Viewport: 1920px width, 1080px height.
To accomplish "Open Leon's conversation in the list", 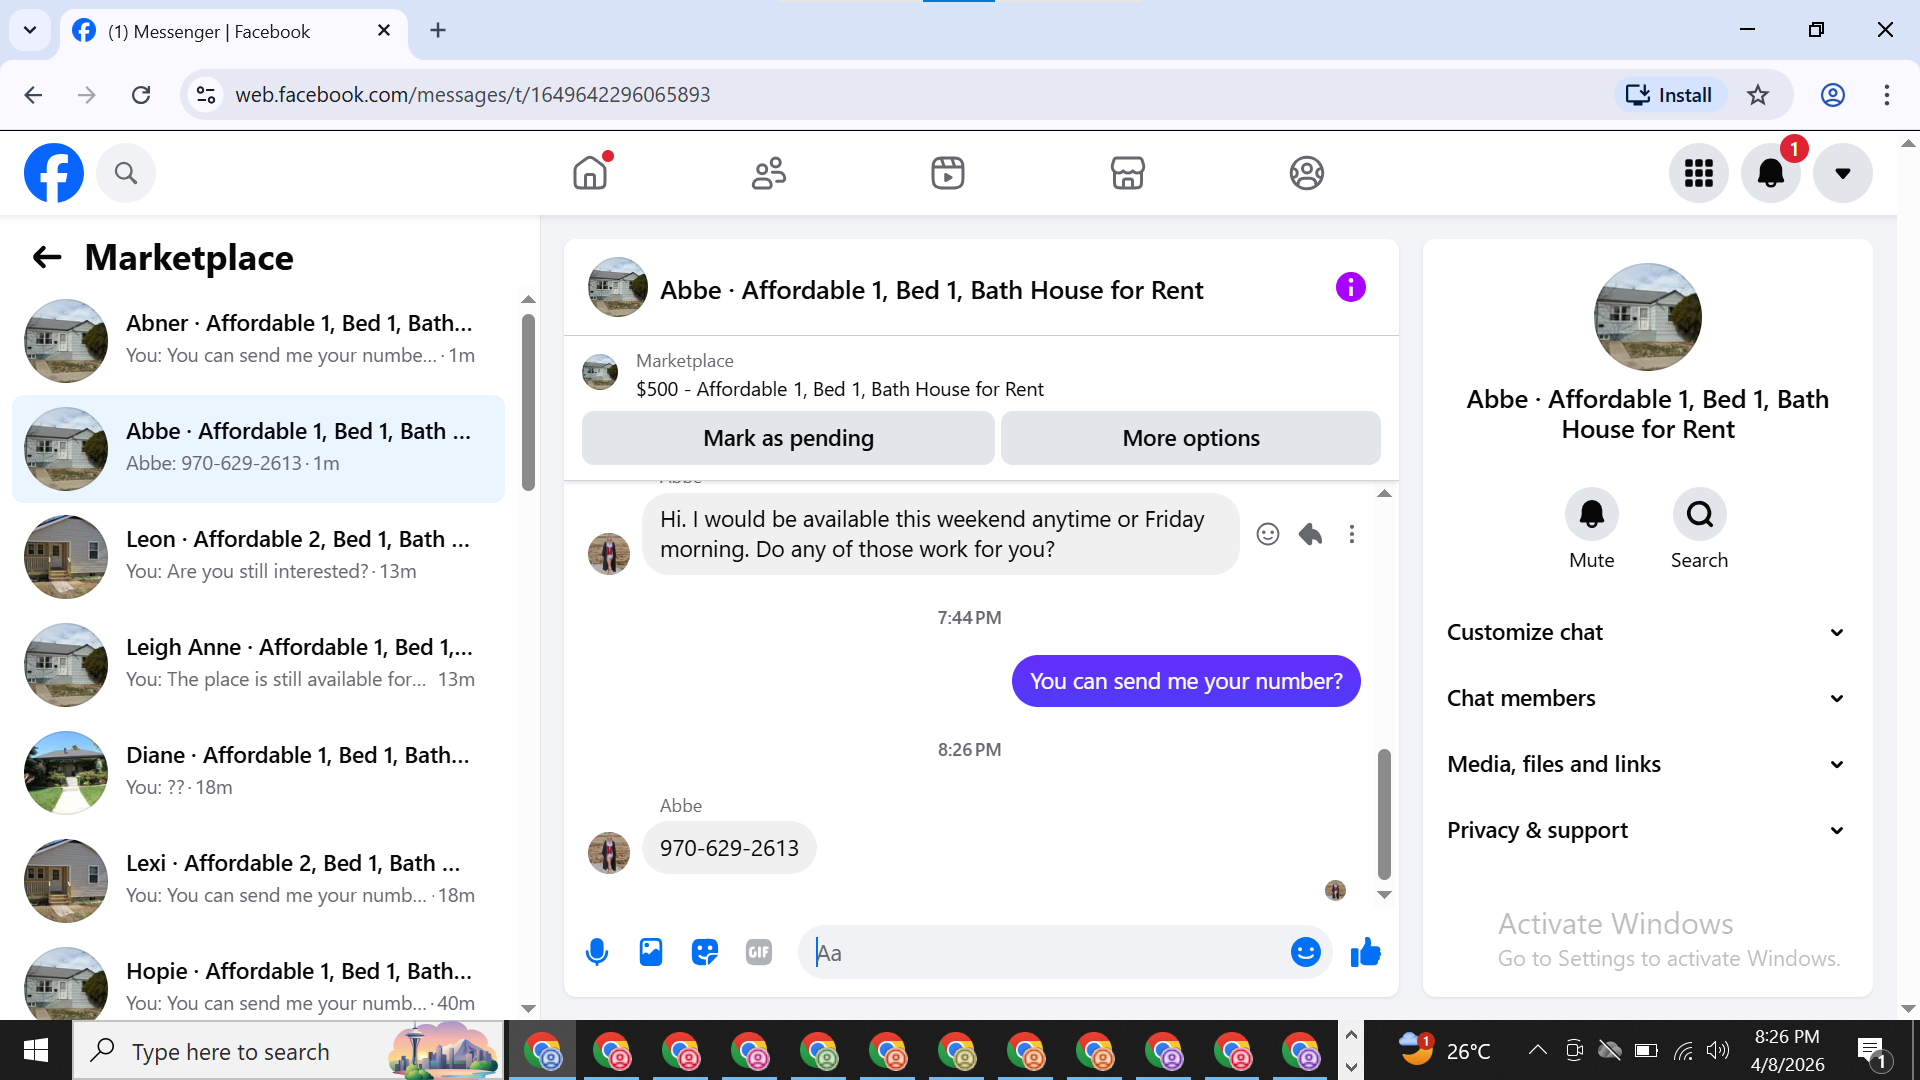I will pyautogui.click(x=258, y=556).
